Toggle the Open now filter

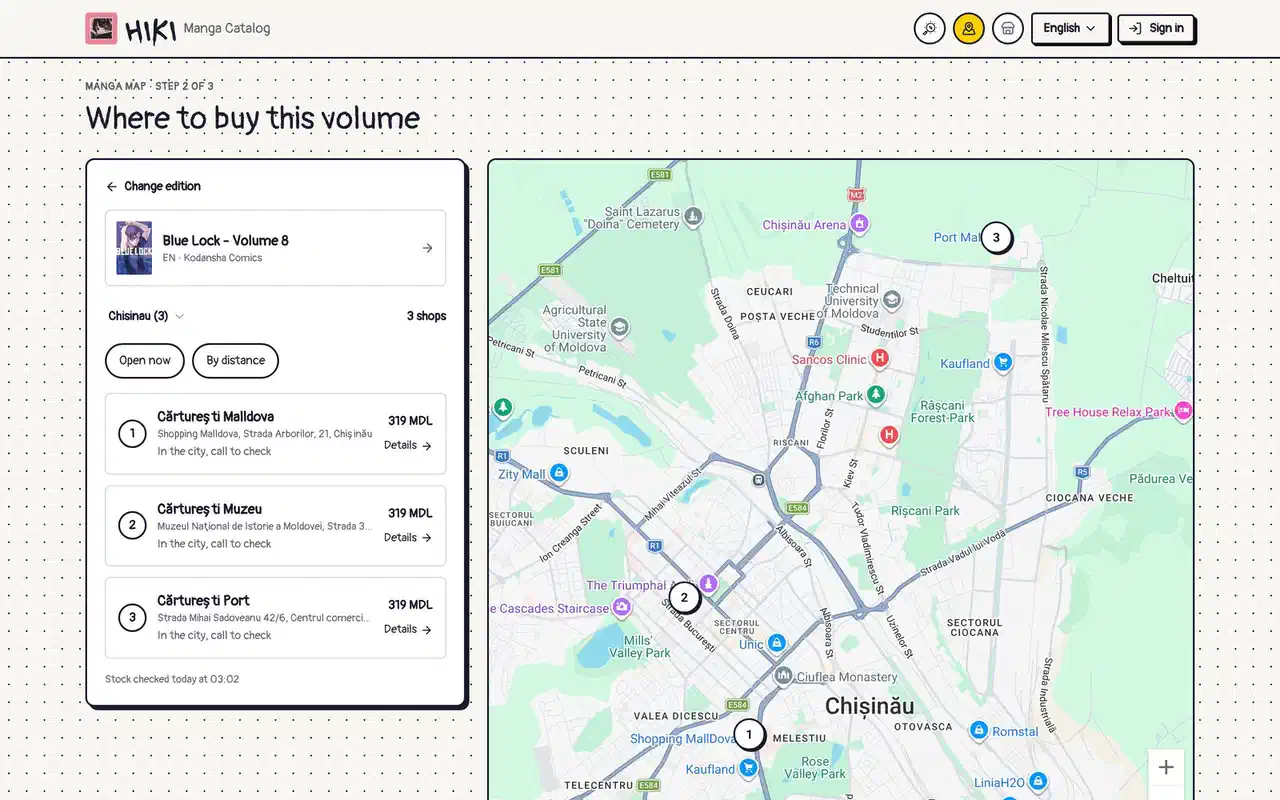145,360
